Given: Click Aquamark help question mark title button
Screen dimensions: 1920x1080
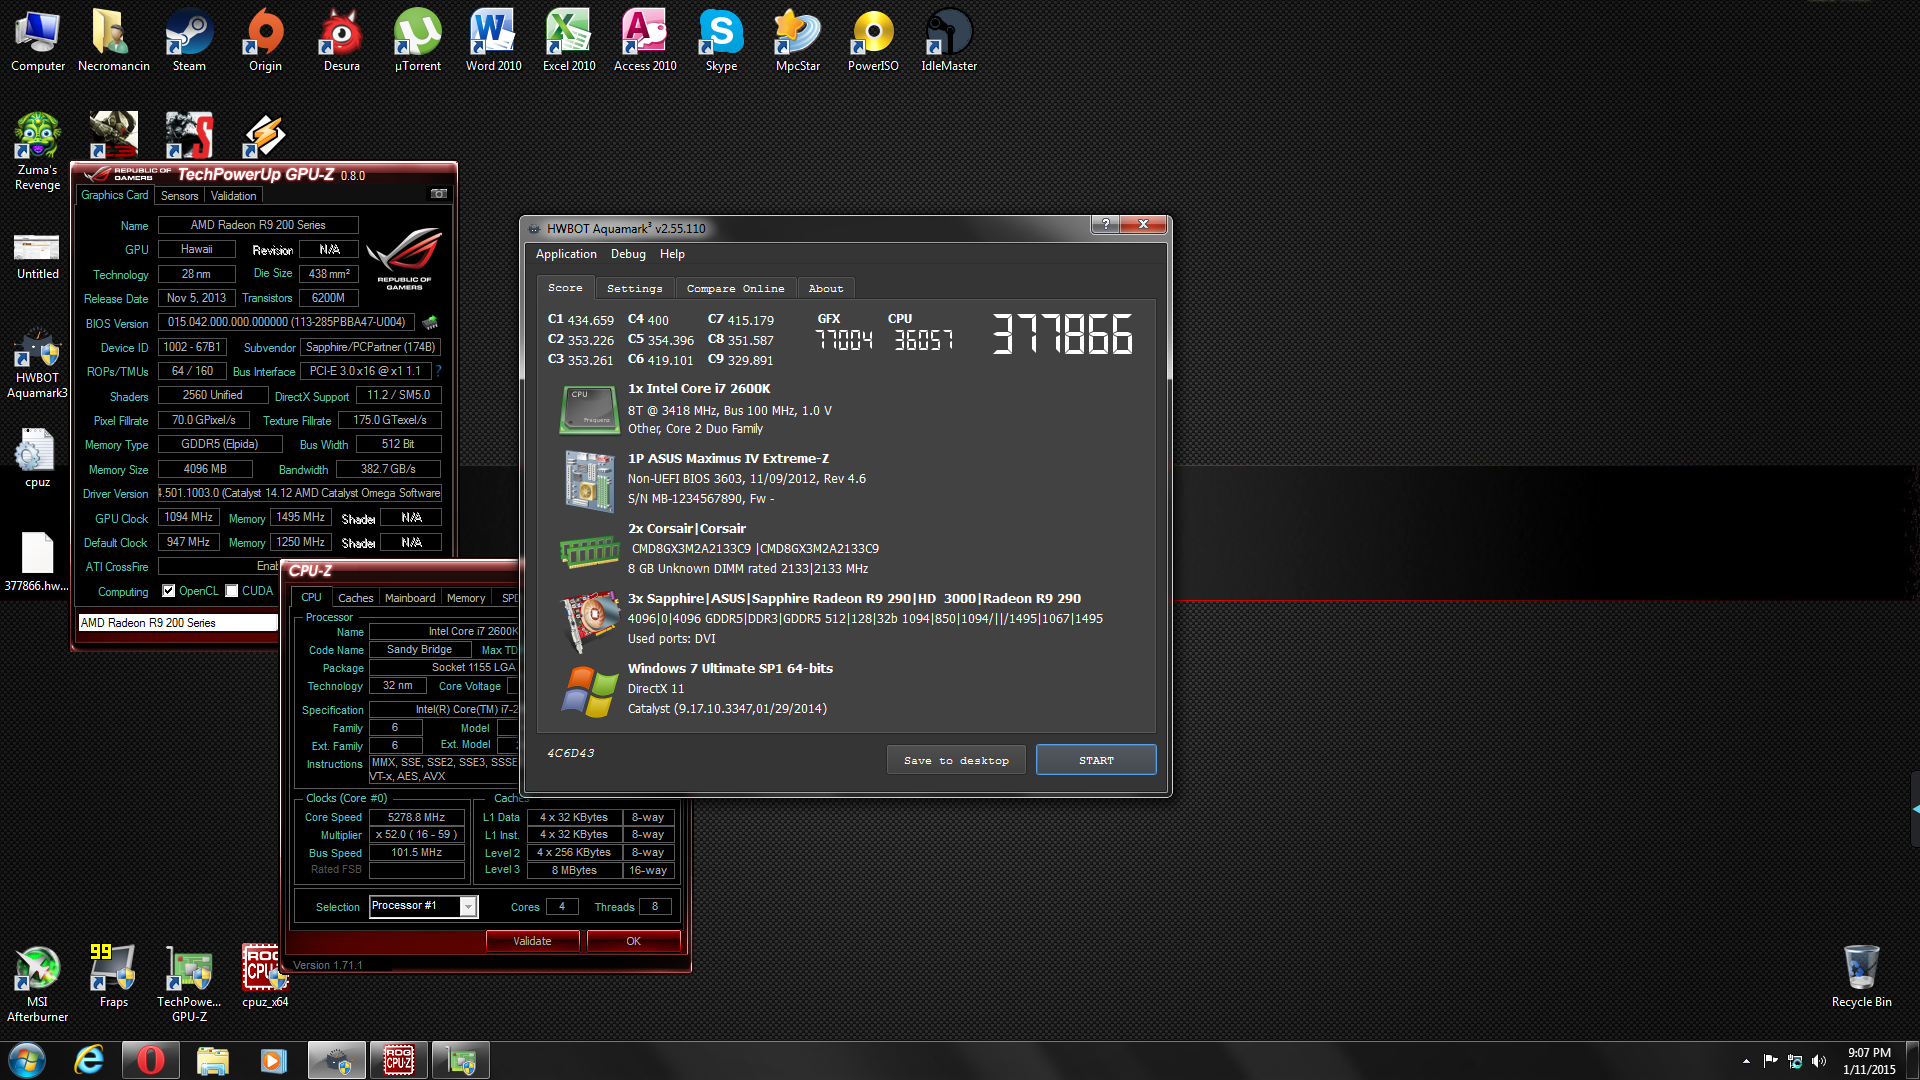Looking at the screenshot, I should point(1104,224).
